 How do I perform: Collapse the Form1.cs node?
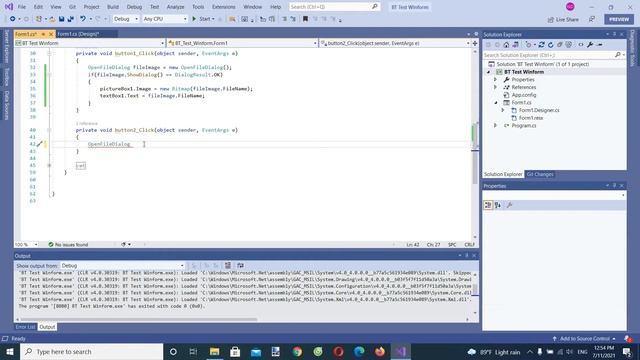[496, 102]
